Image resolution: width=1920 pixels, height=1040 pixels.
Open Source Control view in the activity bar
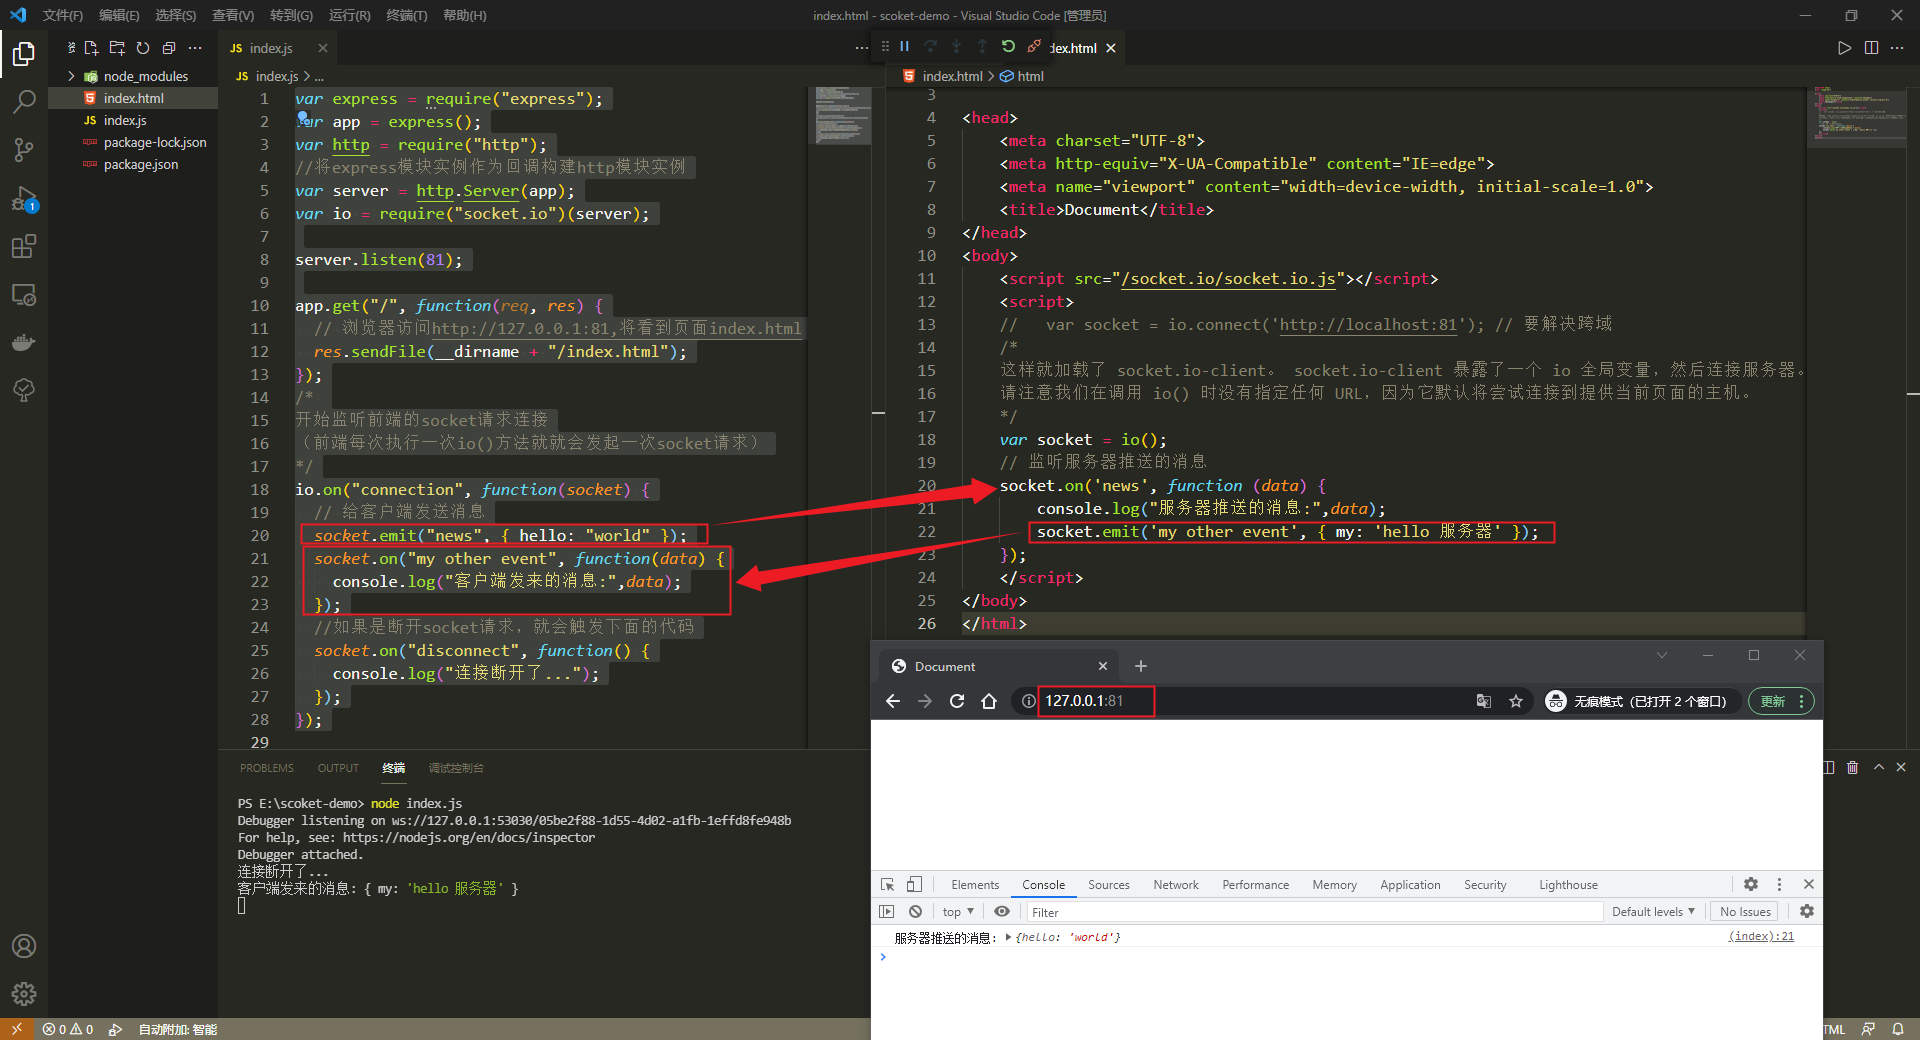click(x=24, y=150)
